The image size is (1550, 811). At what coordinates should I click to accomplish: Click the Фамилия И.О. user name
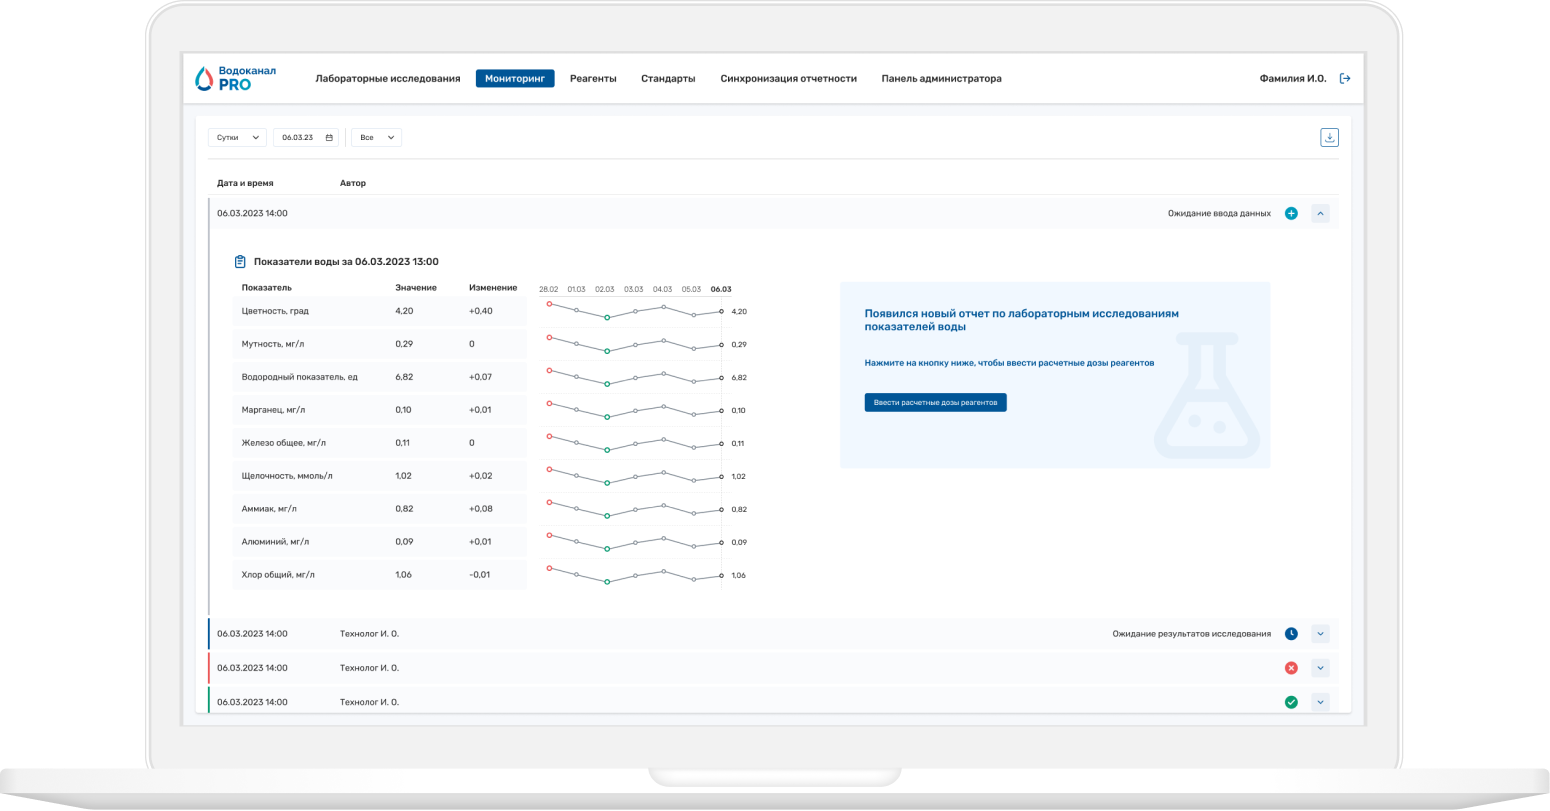point(1293,78)
